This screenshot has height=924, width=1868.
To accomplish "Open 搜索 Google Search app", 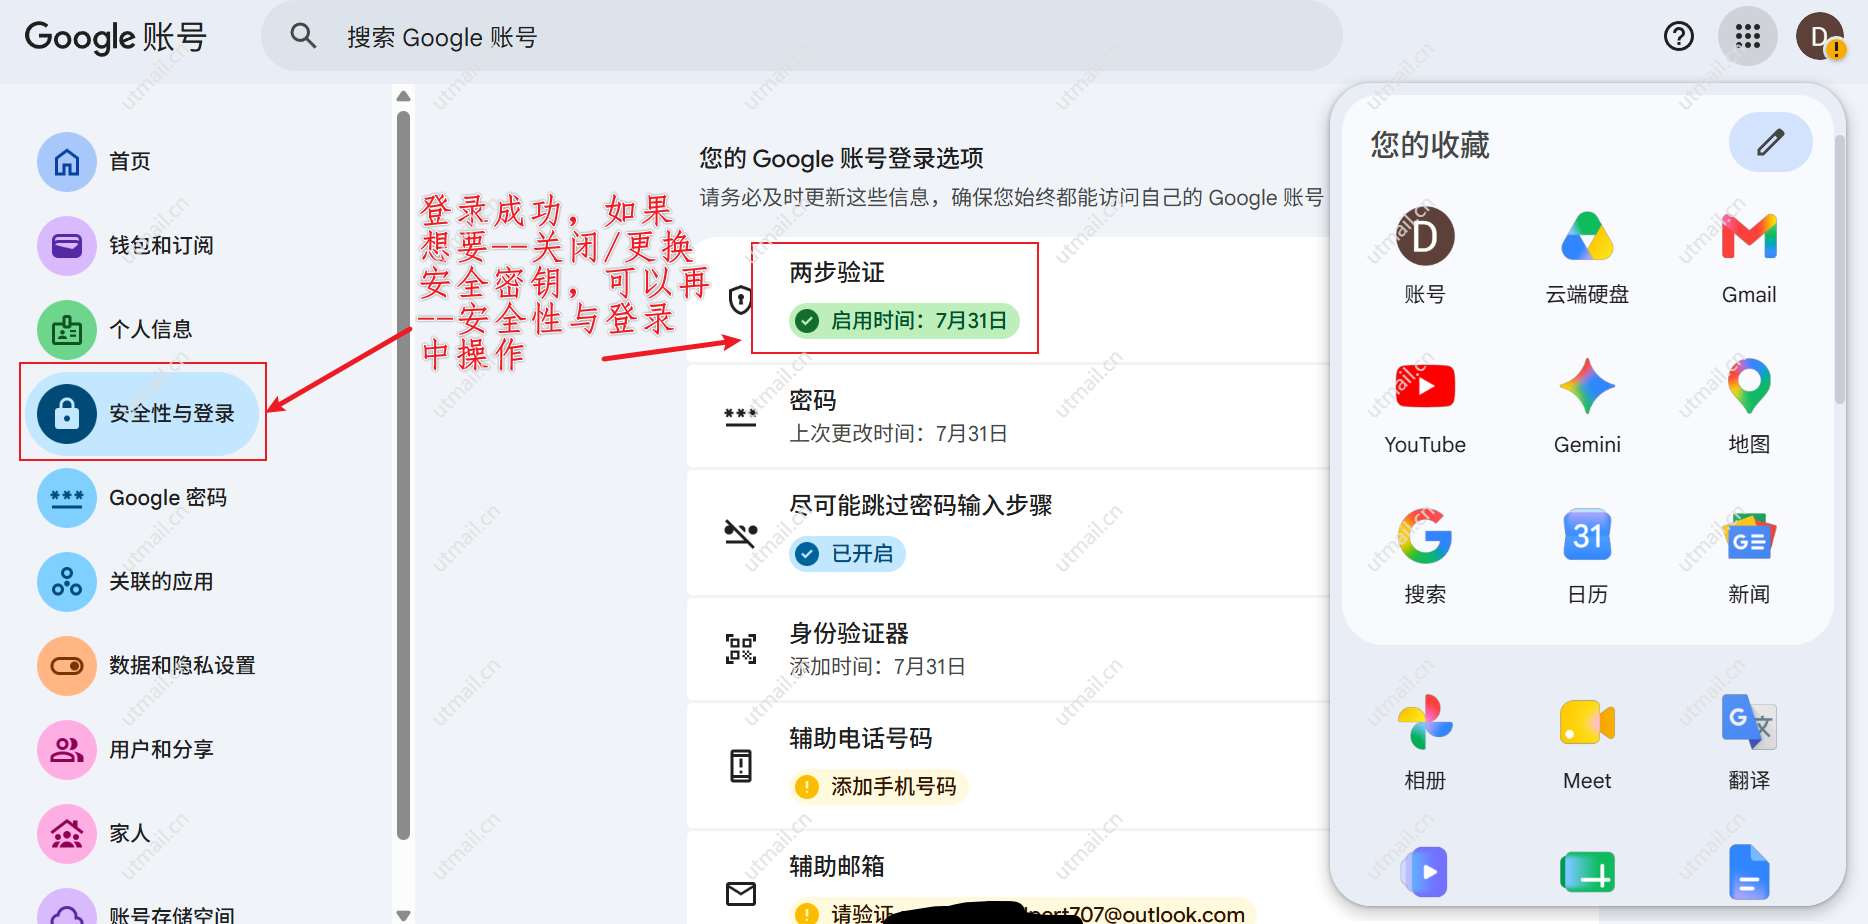I will point(1425,555).
